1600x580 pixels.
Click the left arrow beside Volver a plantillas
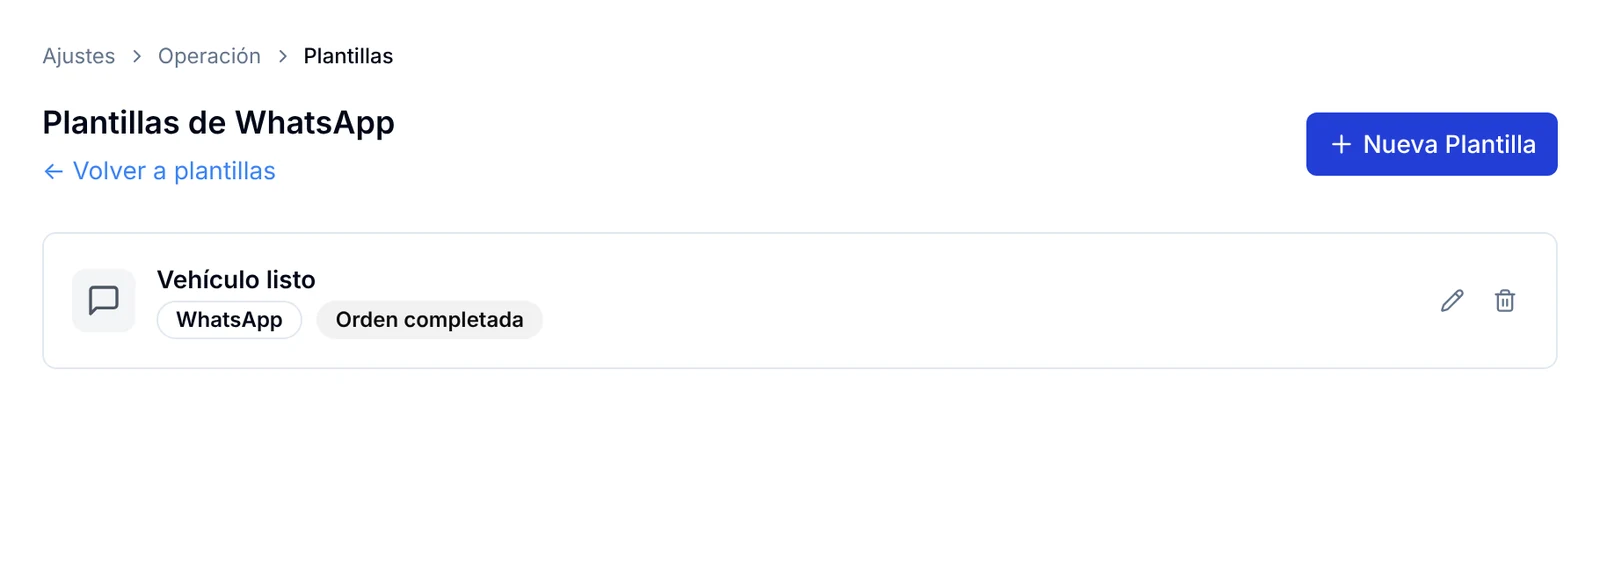[x=54, y=172]
